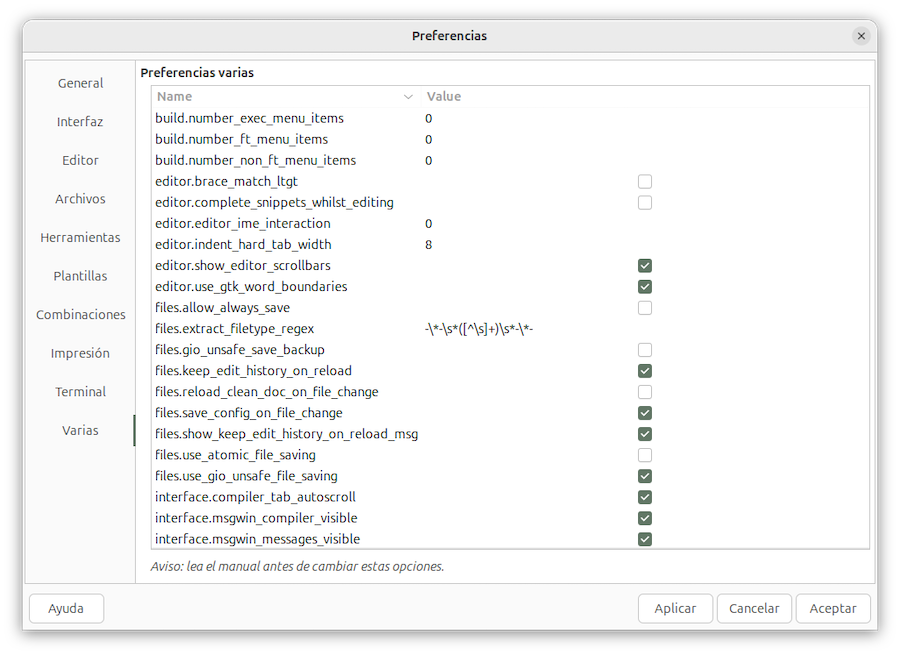
Task: Switch to the Editor tab
Action: click(x=80, y=160)
